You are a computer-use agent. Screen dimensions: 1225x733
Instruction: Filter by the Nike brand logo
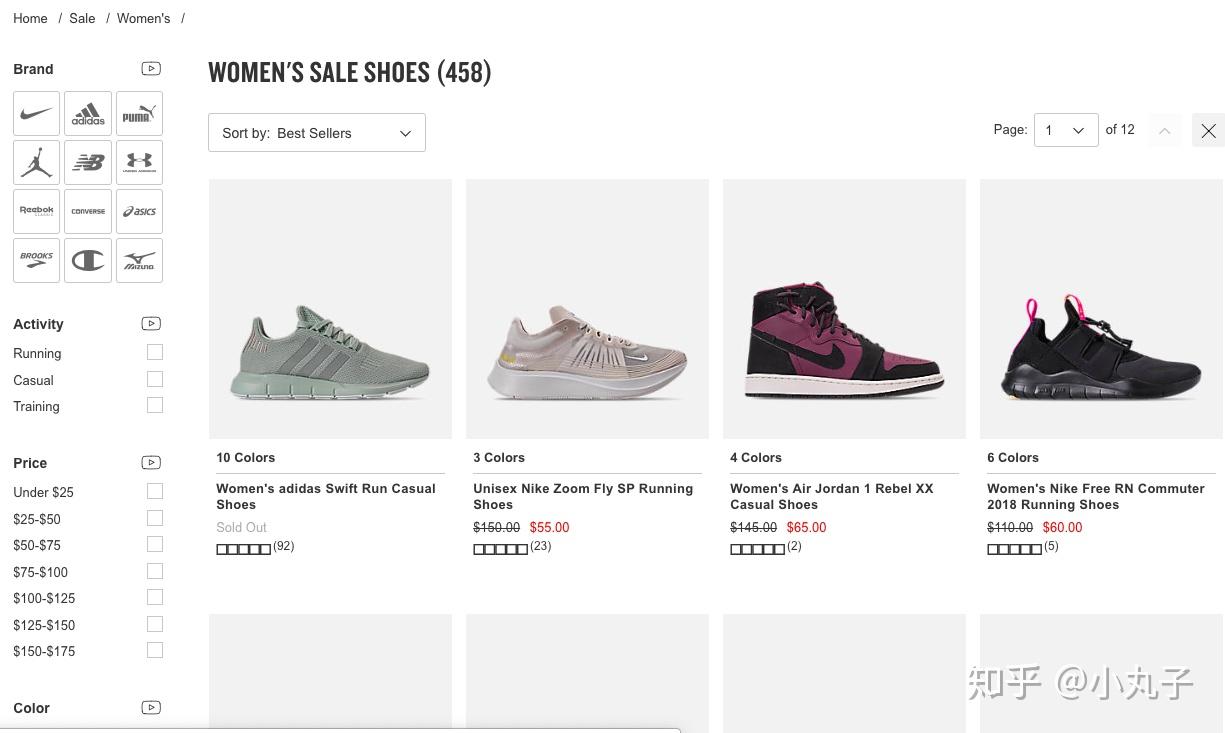tap(36, 114)
